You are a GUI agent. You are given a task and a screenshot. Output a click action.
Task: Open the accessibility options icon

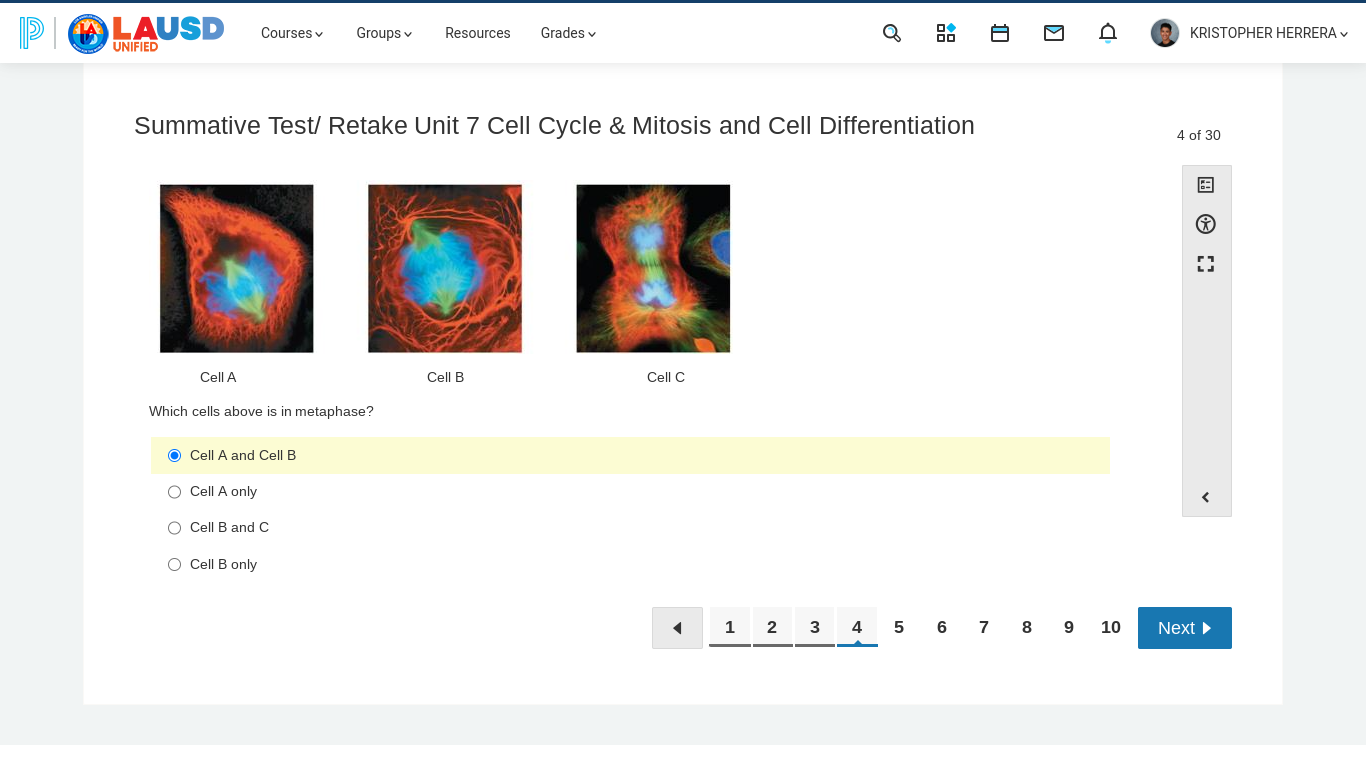coord(1206,224)
